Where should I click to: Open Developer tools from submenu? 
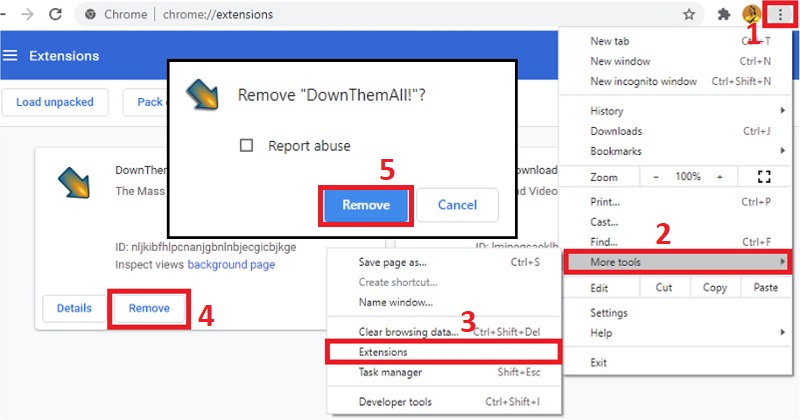click(x=444, y=402)
